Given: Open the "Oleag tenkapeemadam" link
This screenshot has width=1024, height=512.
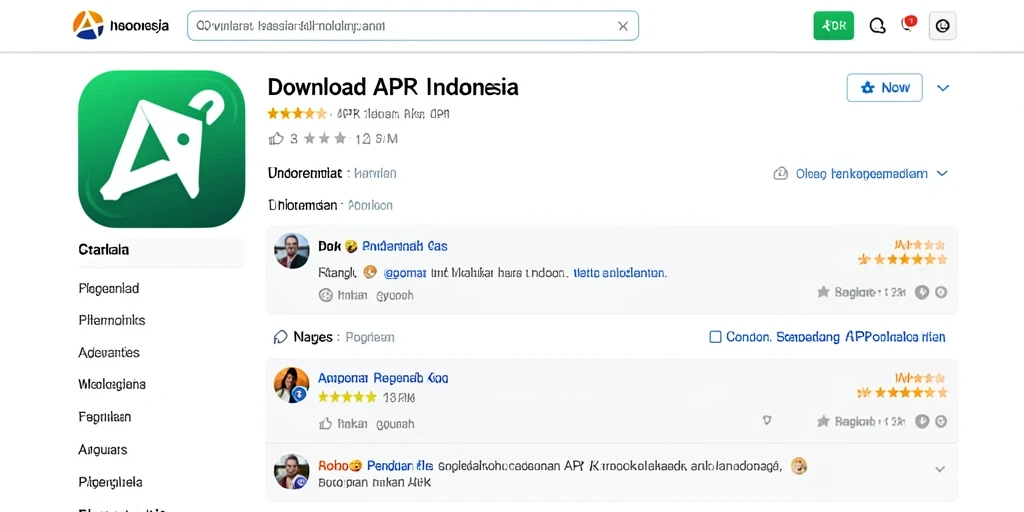Looking at the screenshot, I should pyautogui.click(x=861, y=174).
